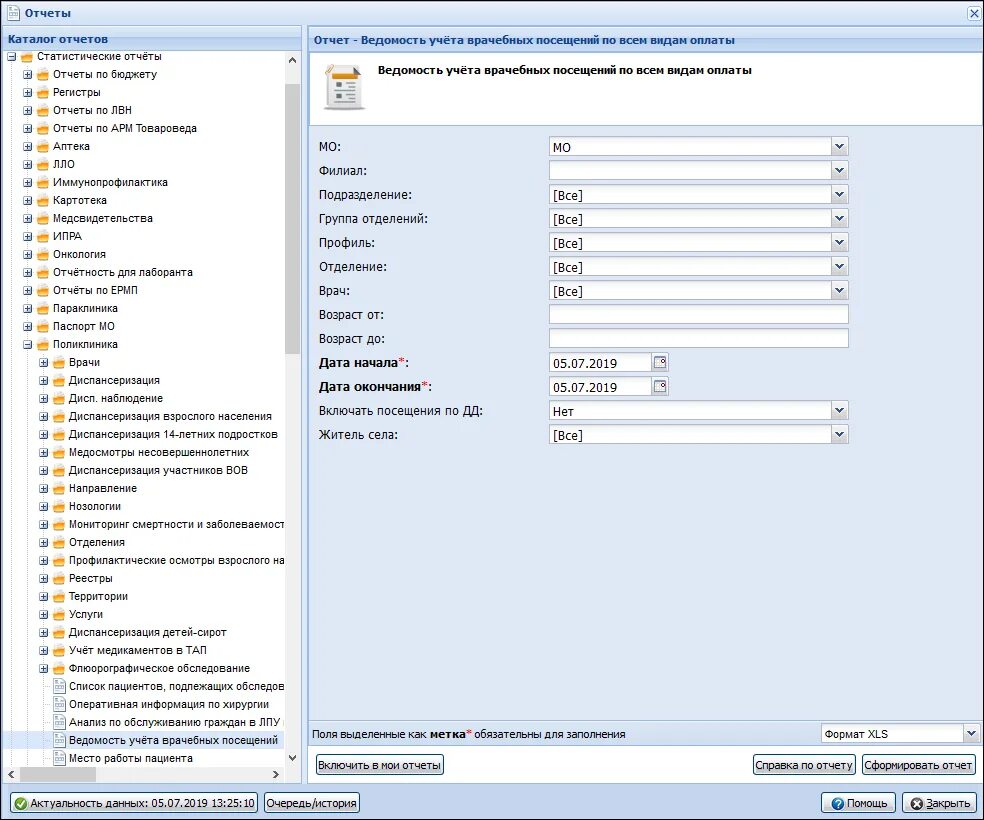The width and height of the screenshot is (984, 820).
Task: Open the Формат XLS format dropdown
Action: [x=971, y=733]
